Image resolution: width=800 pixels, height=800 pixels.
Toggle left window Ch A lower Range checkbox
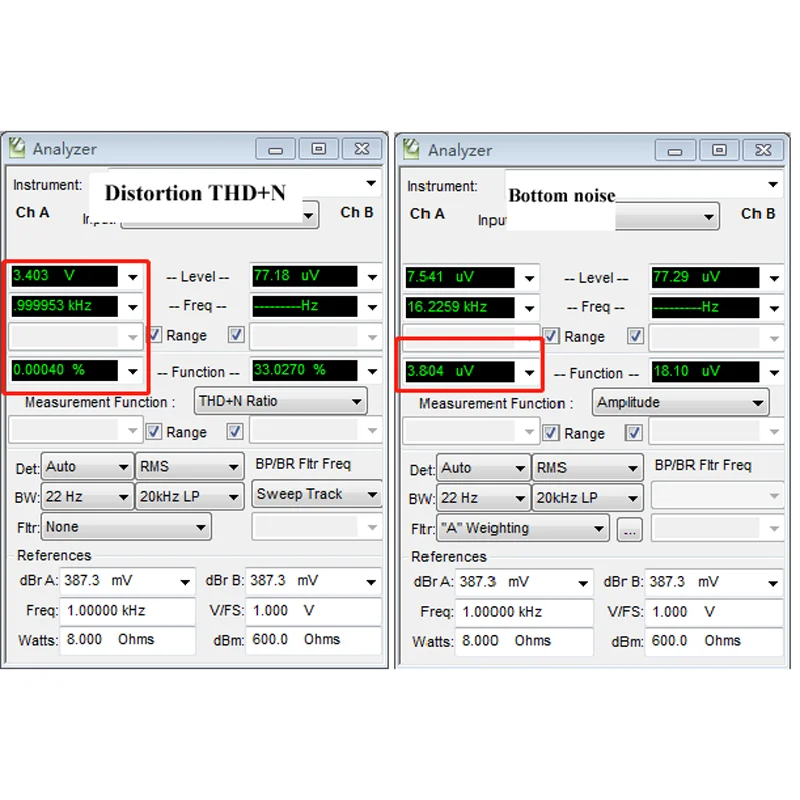point(154,432)
